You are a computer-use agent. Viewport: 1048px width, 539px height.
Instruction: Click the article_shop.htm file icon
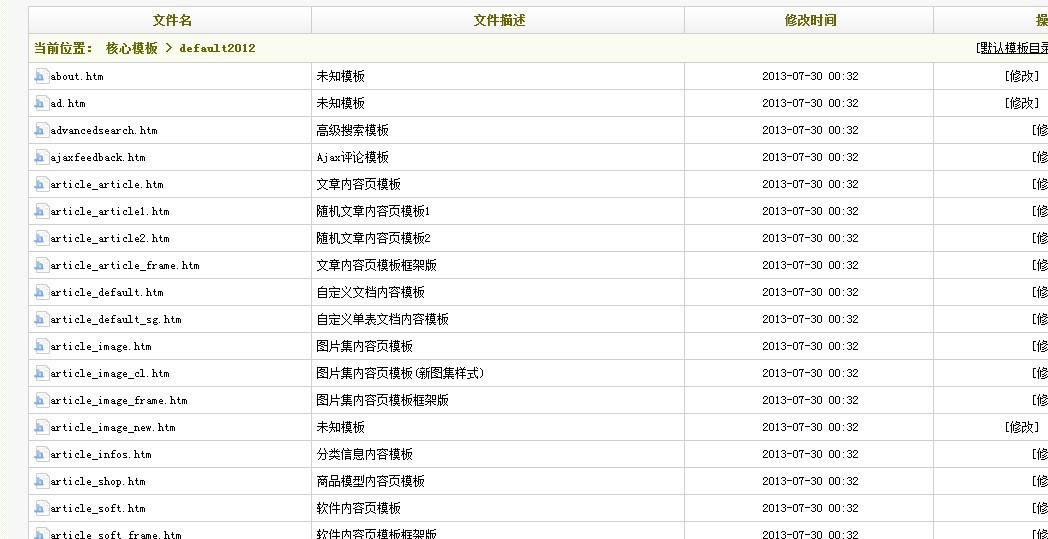click(x=41, y=481)
